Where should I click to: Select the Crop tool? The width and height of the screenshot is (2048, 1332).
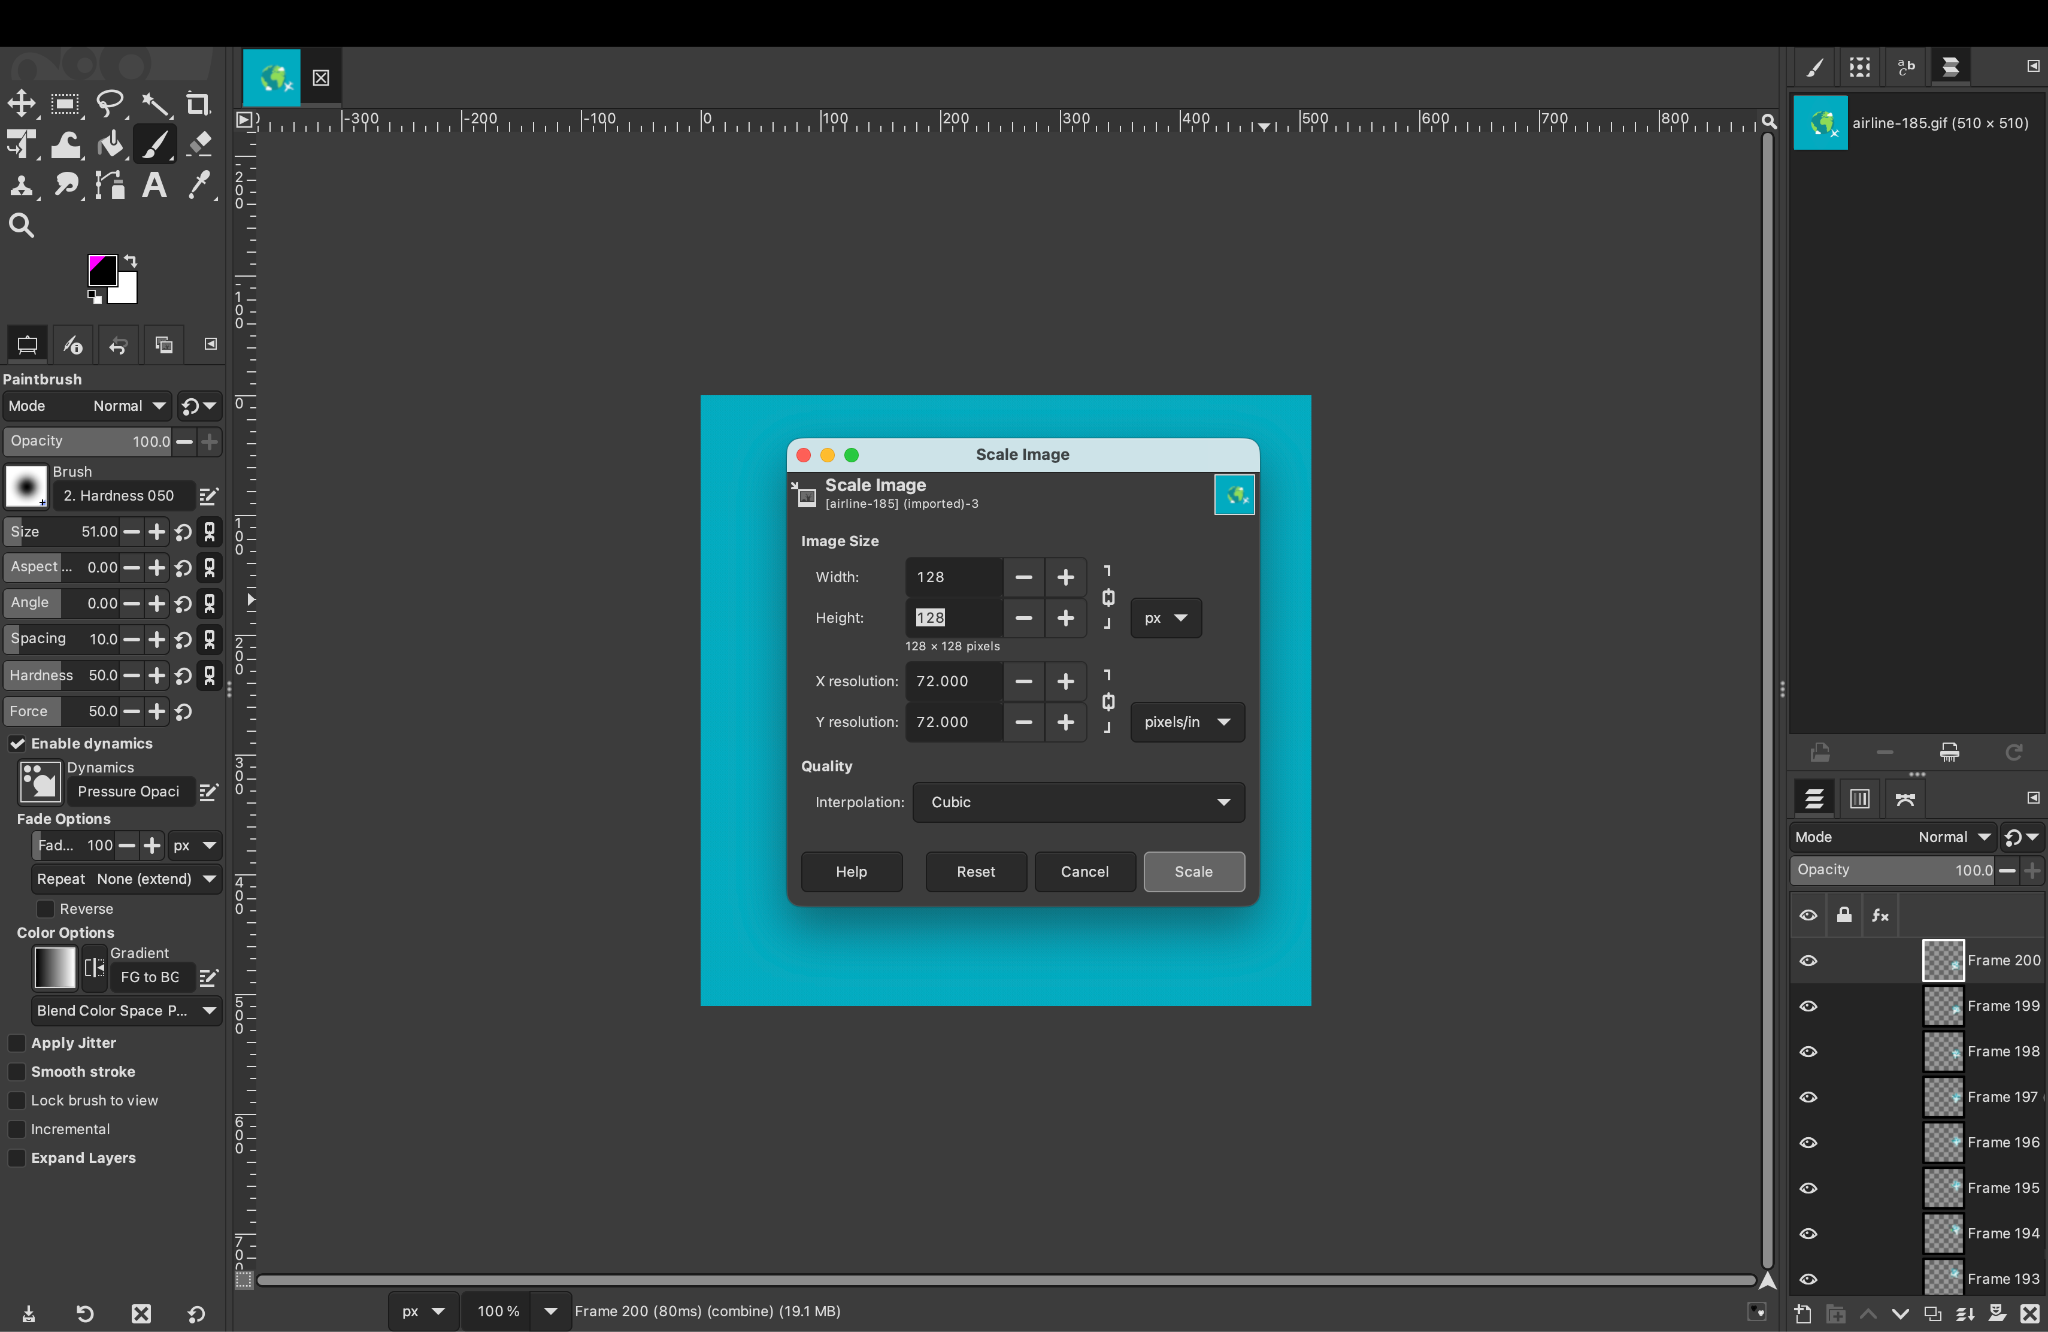(x=198, y=103)
